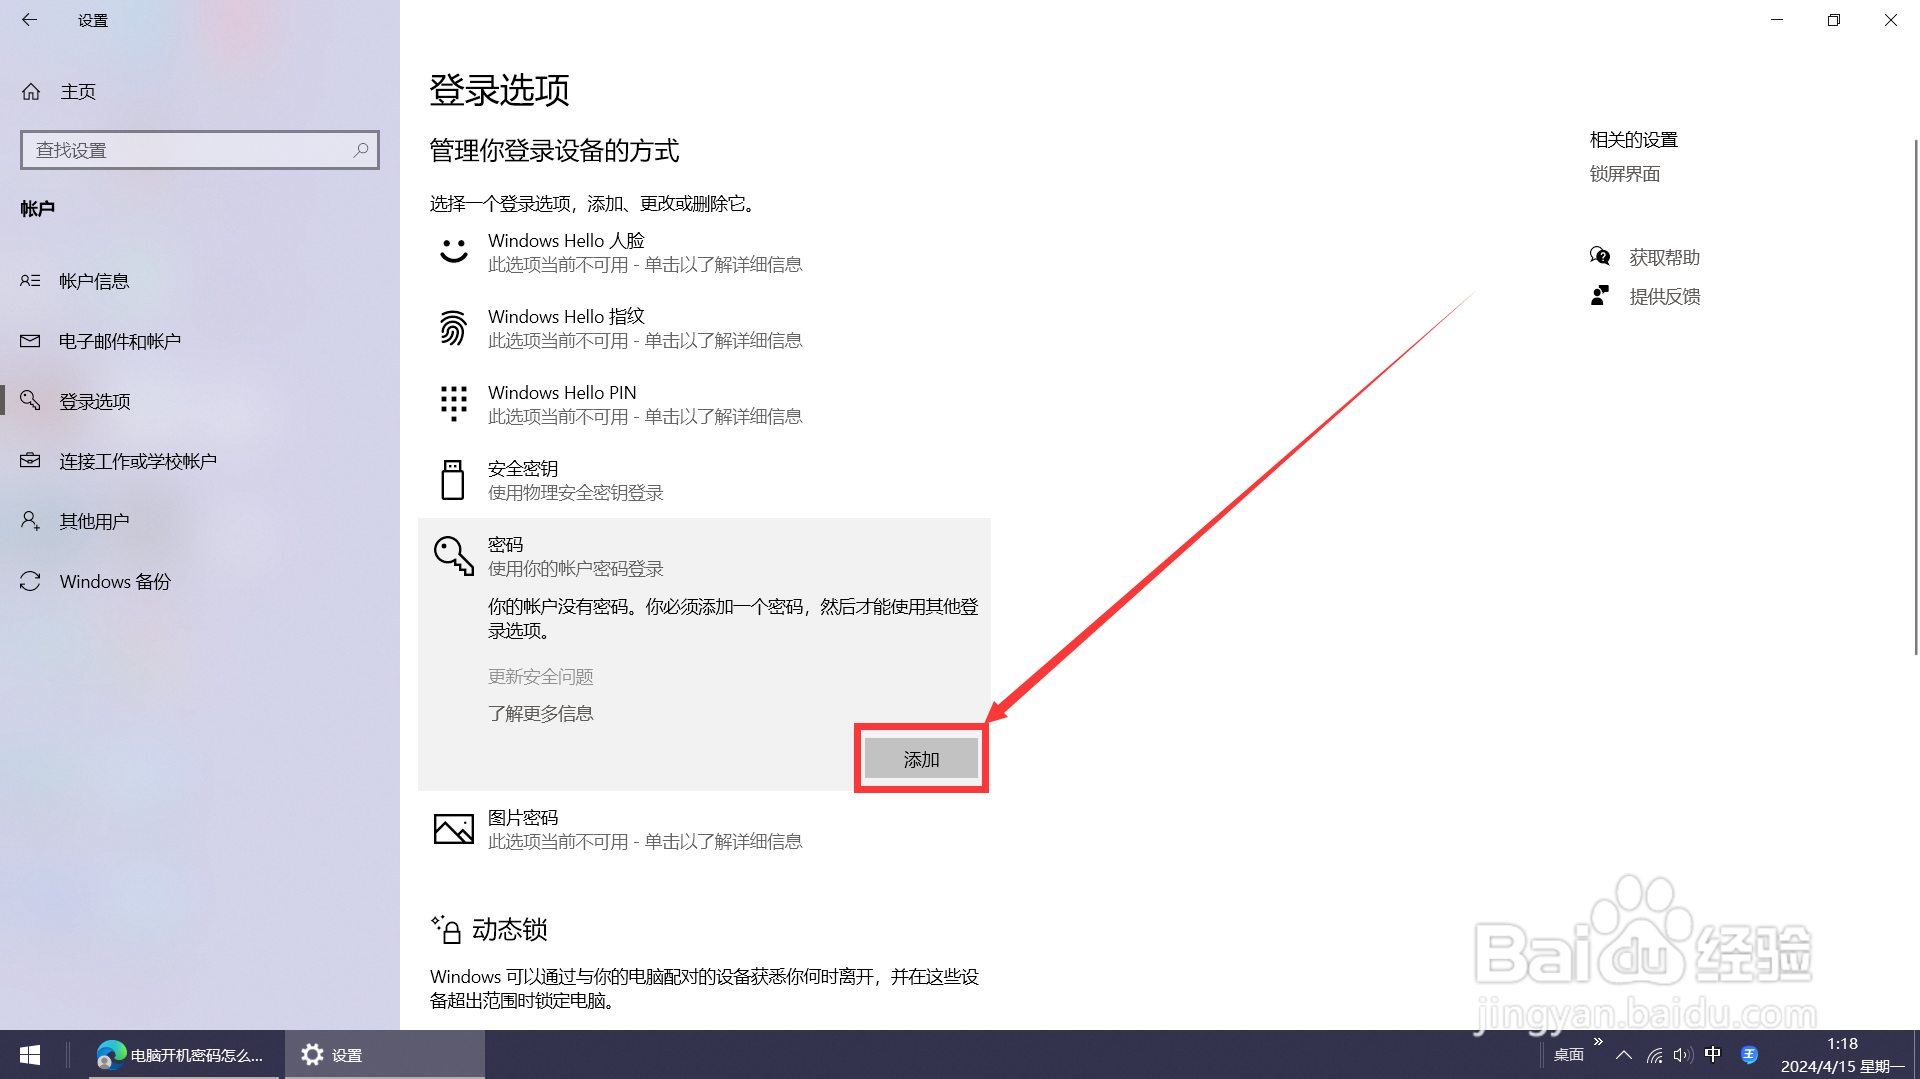Open the 了解更多信息 link
Screen dimensions: 1920x1079
pos(540,713)
